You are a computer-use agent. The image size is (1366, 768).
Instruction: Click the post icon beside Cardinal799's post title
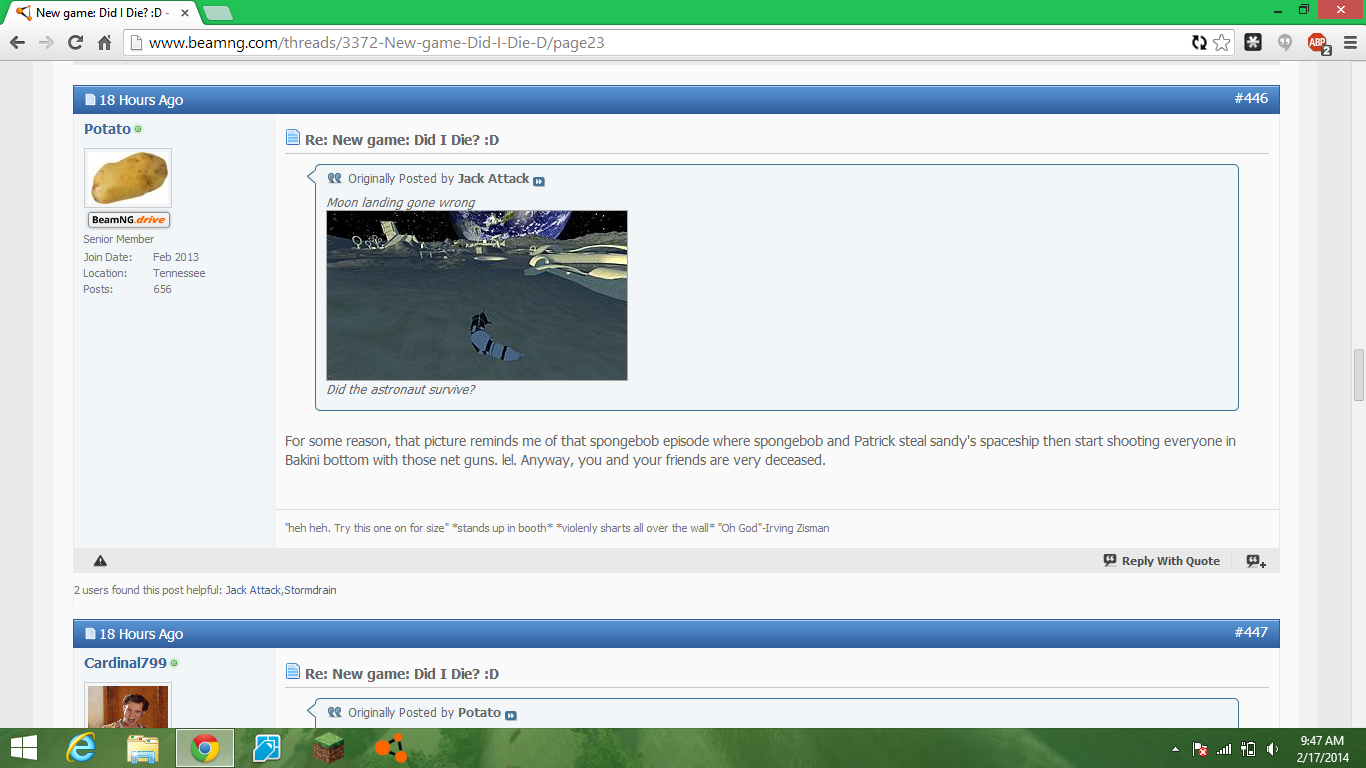(293, 672)
